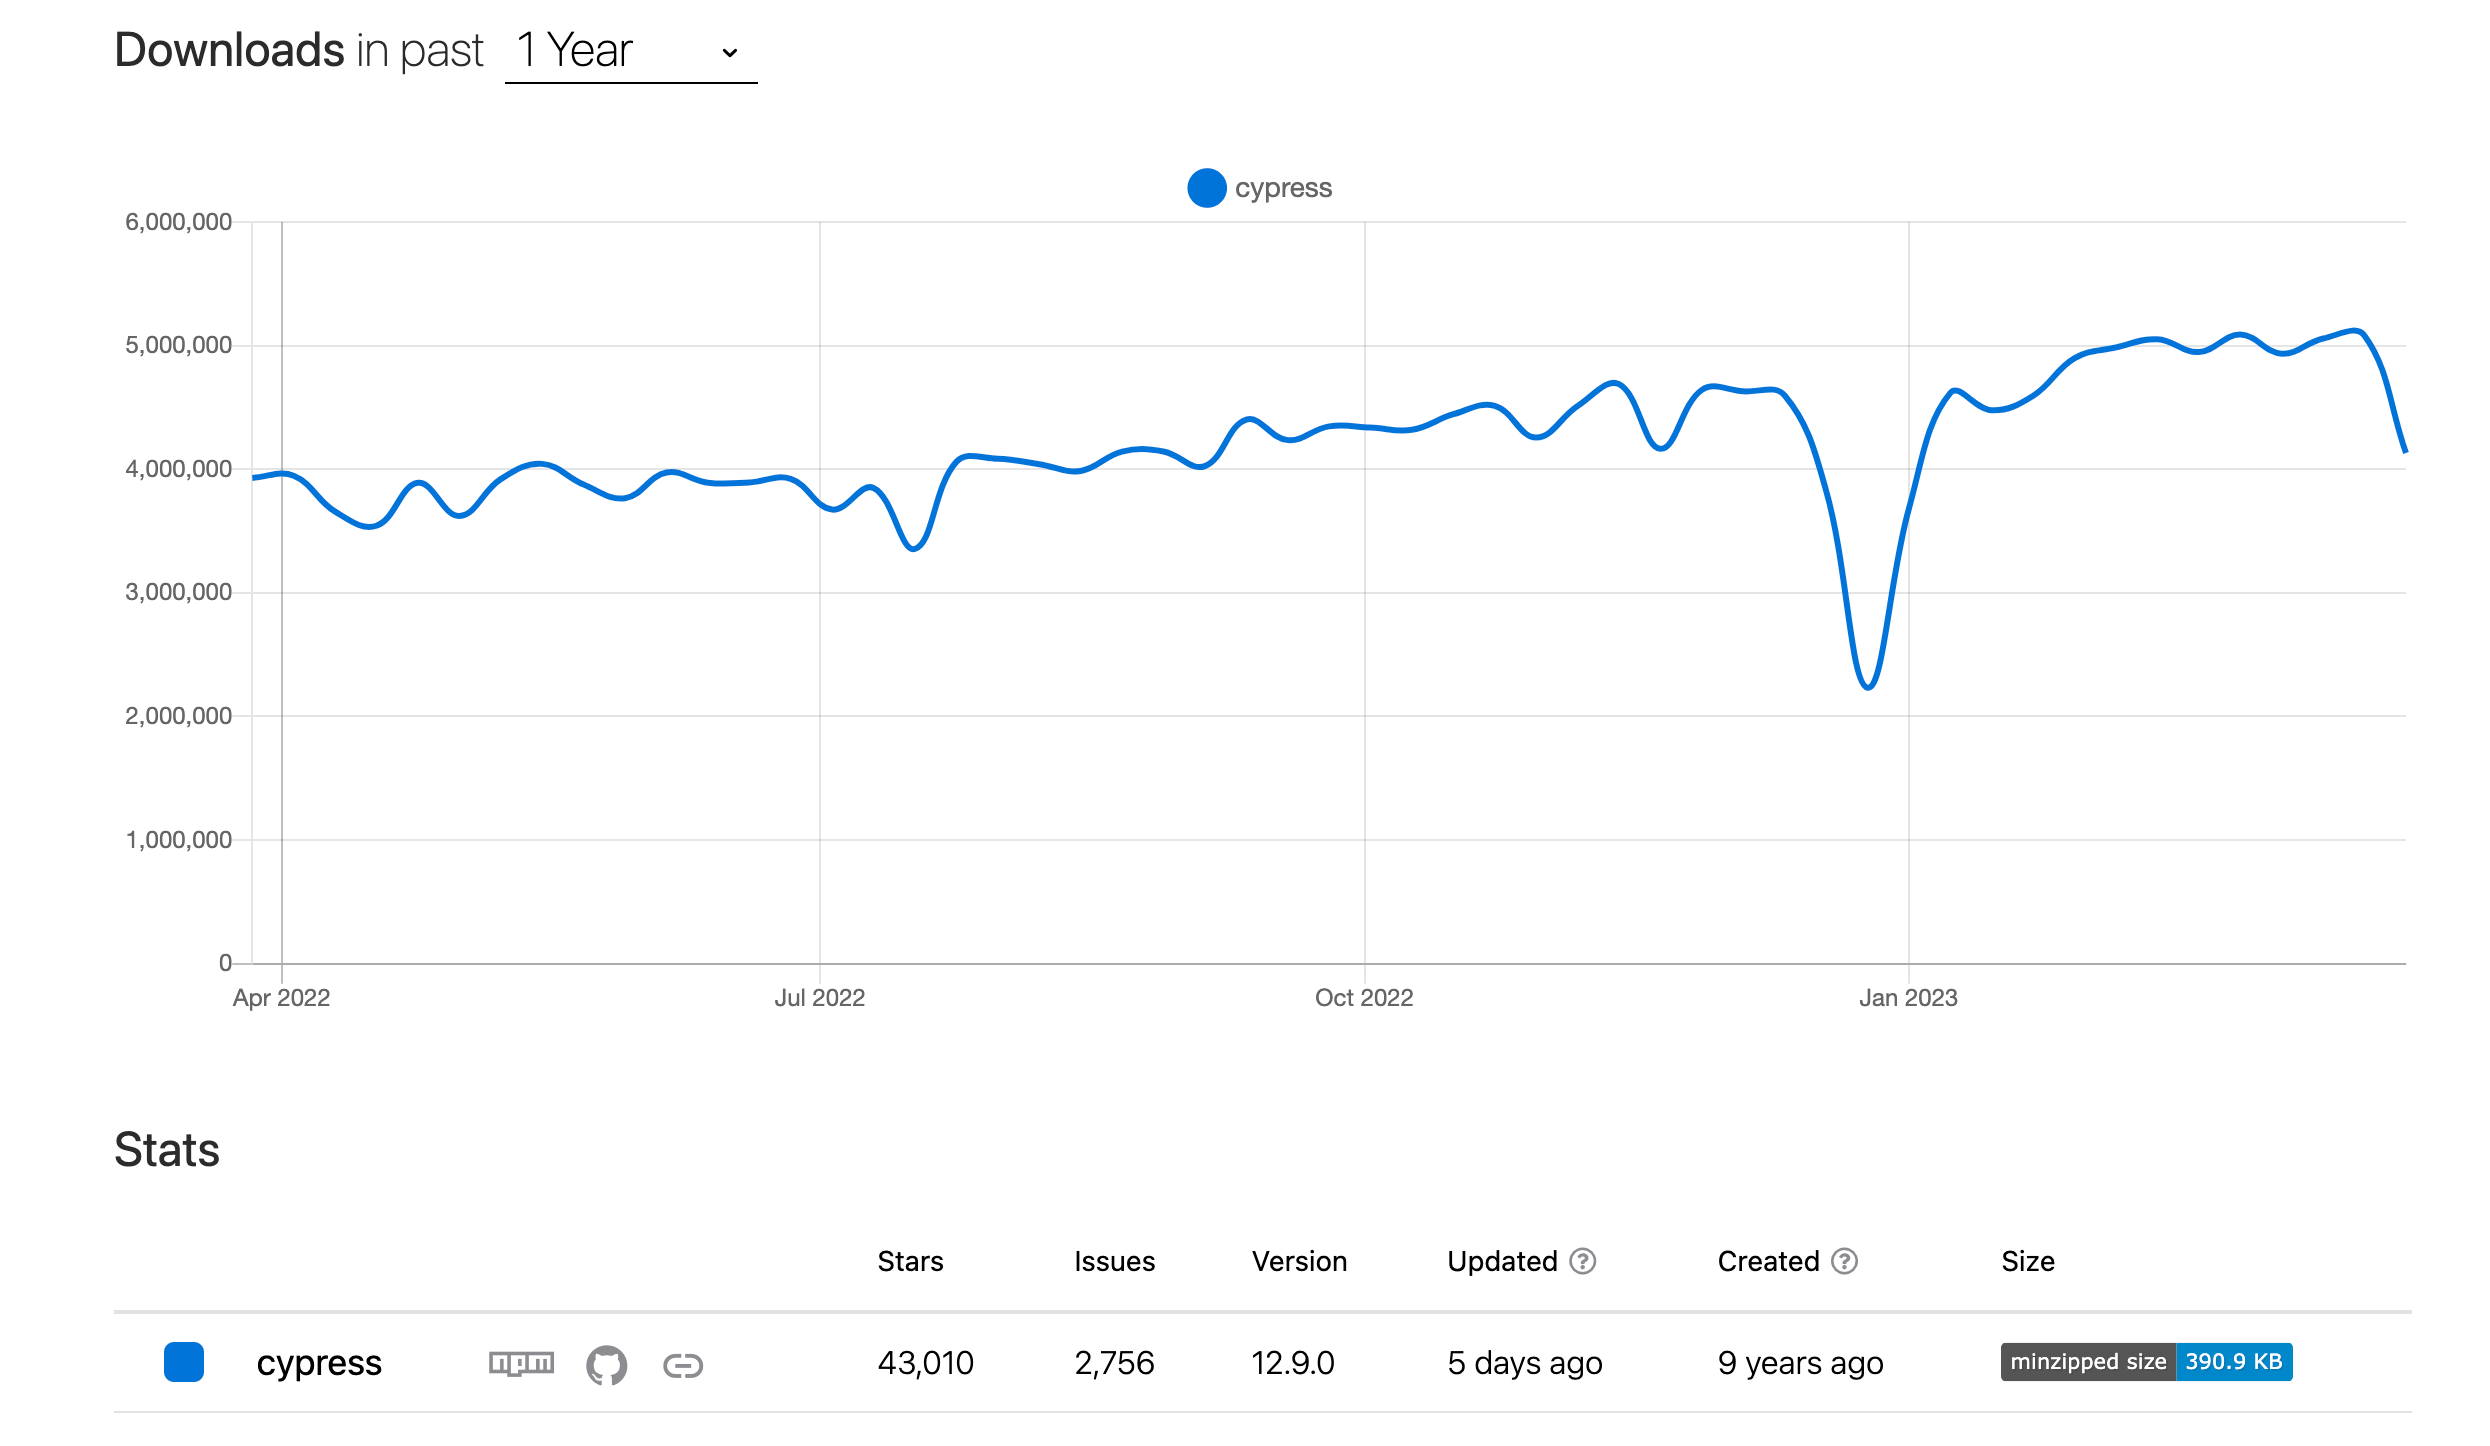Toggle the cypress legend dot in chart
Image resolution: width=2490 pixels, height=1446 pixels.
click(x=1207, y=188)
